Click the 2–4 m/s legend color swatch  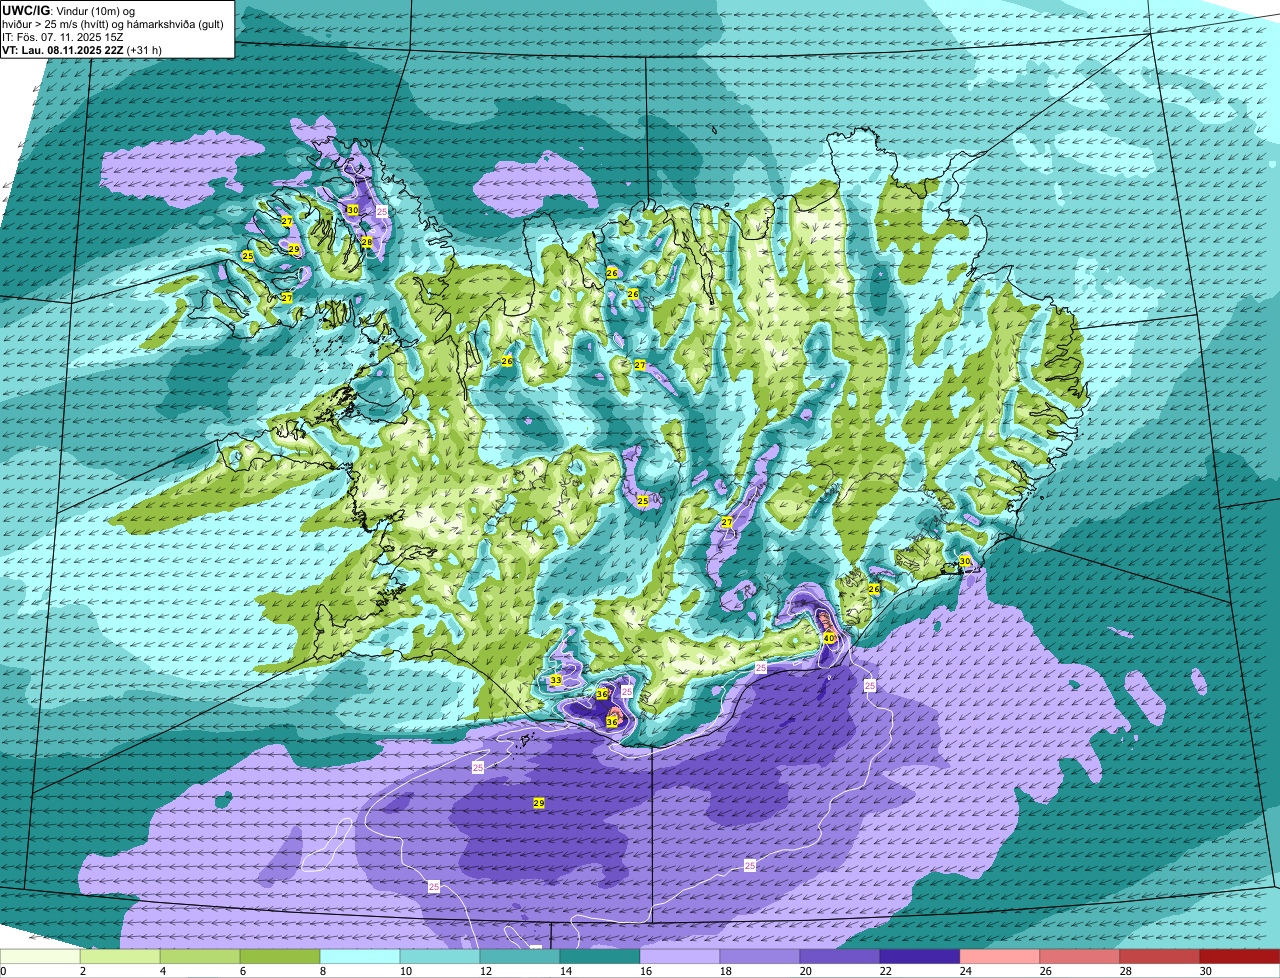(x=120, y=956)
